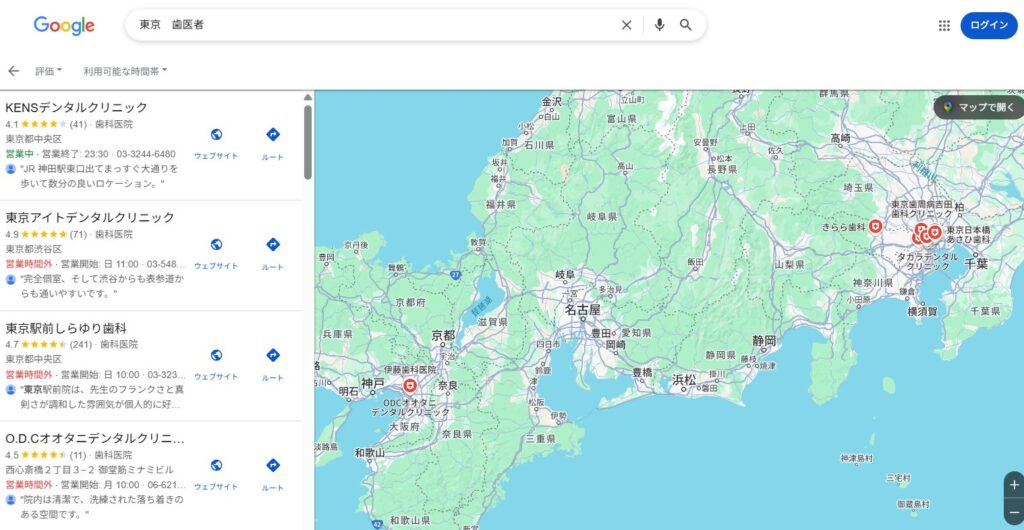Clear the search box with X icon
The image size is (1024, 530).
626,25
